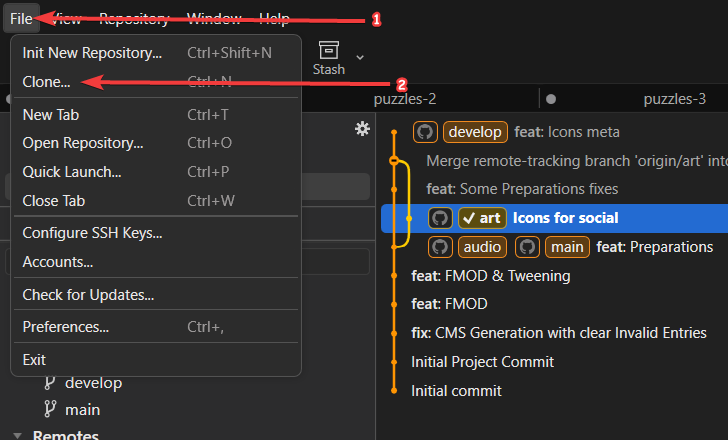This screenshot has height=440, width=728.
Task: Select the main branch in the sidebar
Action: (x=83, y=409)
